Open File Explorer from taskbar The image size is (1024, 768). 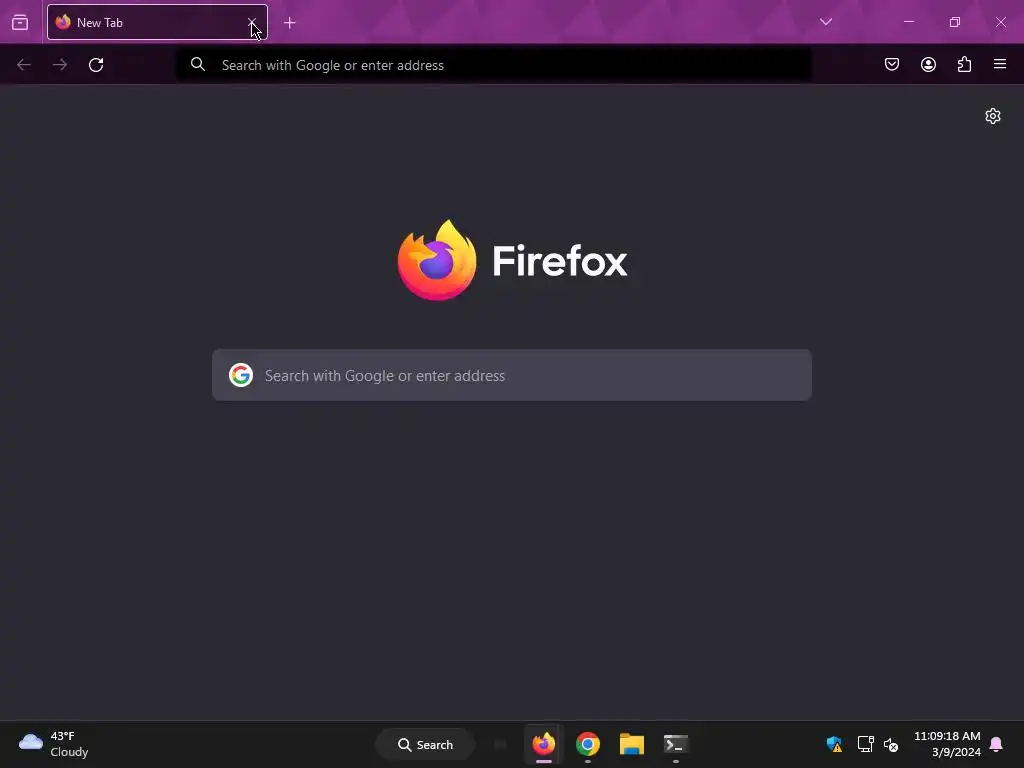pos(632,744)
